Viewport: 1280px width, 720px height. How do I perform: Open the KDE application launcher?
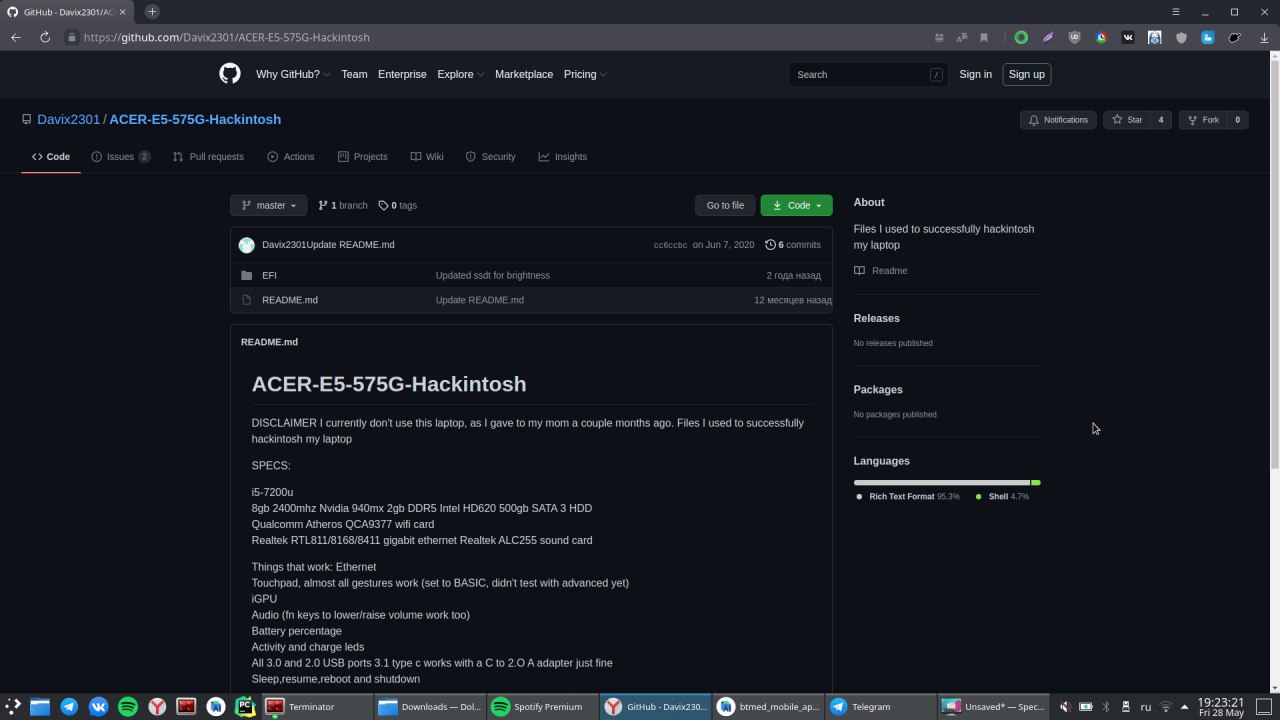tap(13, 707)
